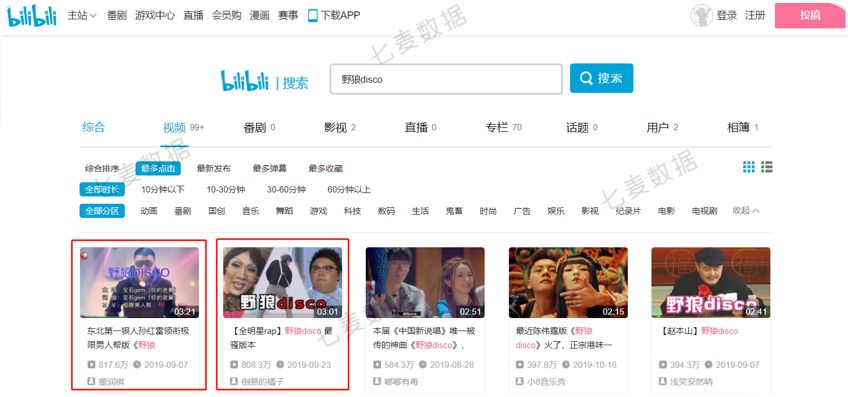
Task: Click the bilibili logo in header
Action: click(31, 16)
